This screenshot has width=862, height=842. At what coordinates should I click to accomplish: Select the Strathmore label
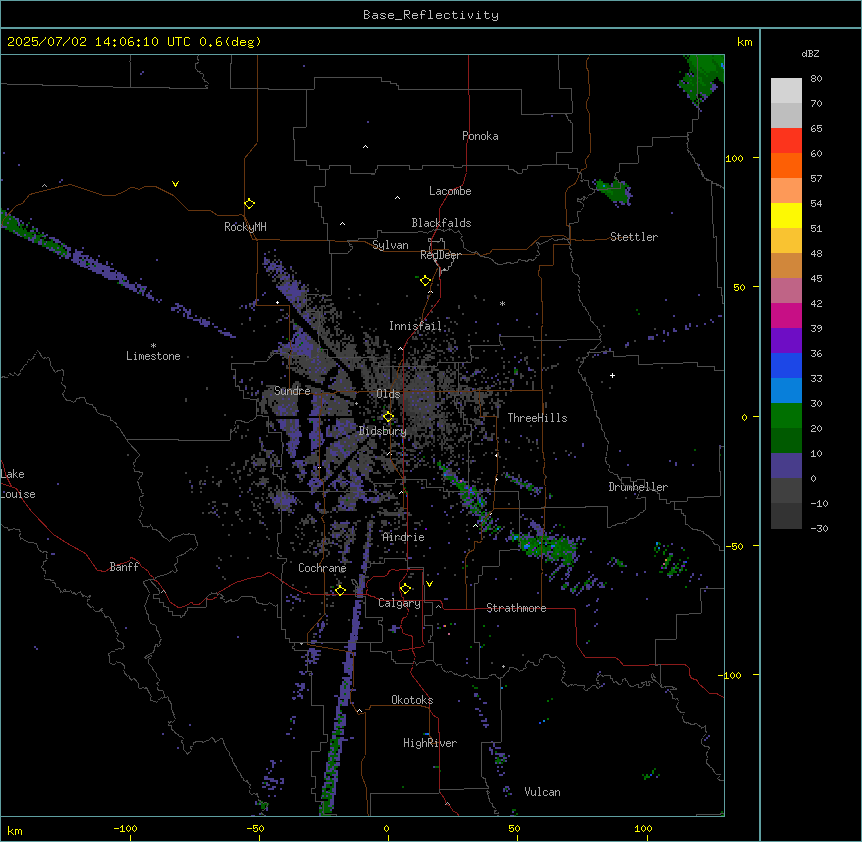[516, 608]
